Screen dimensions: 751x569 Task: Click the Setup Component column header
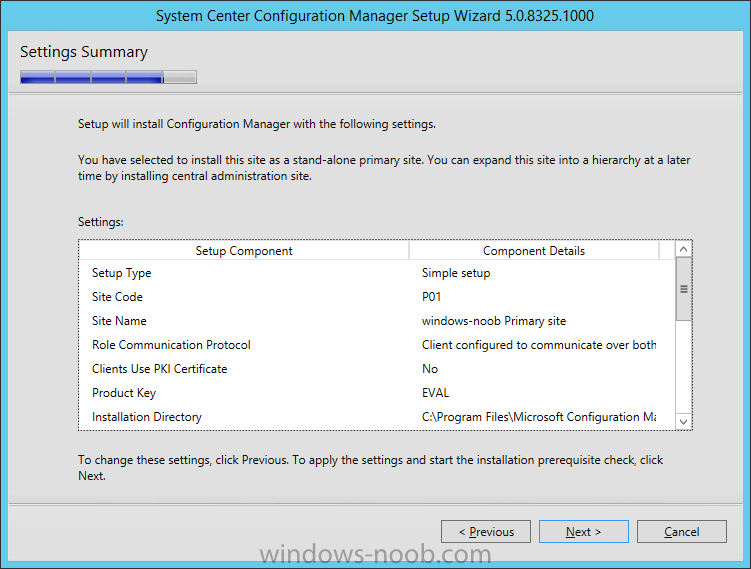[x=244, y=250]
